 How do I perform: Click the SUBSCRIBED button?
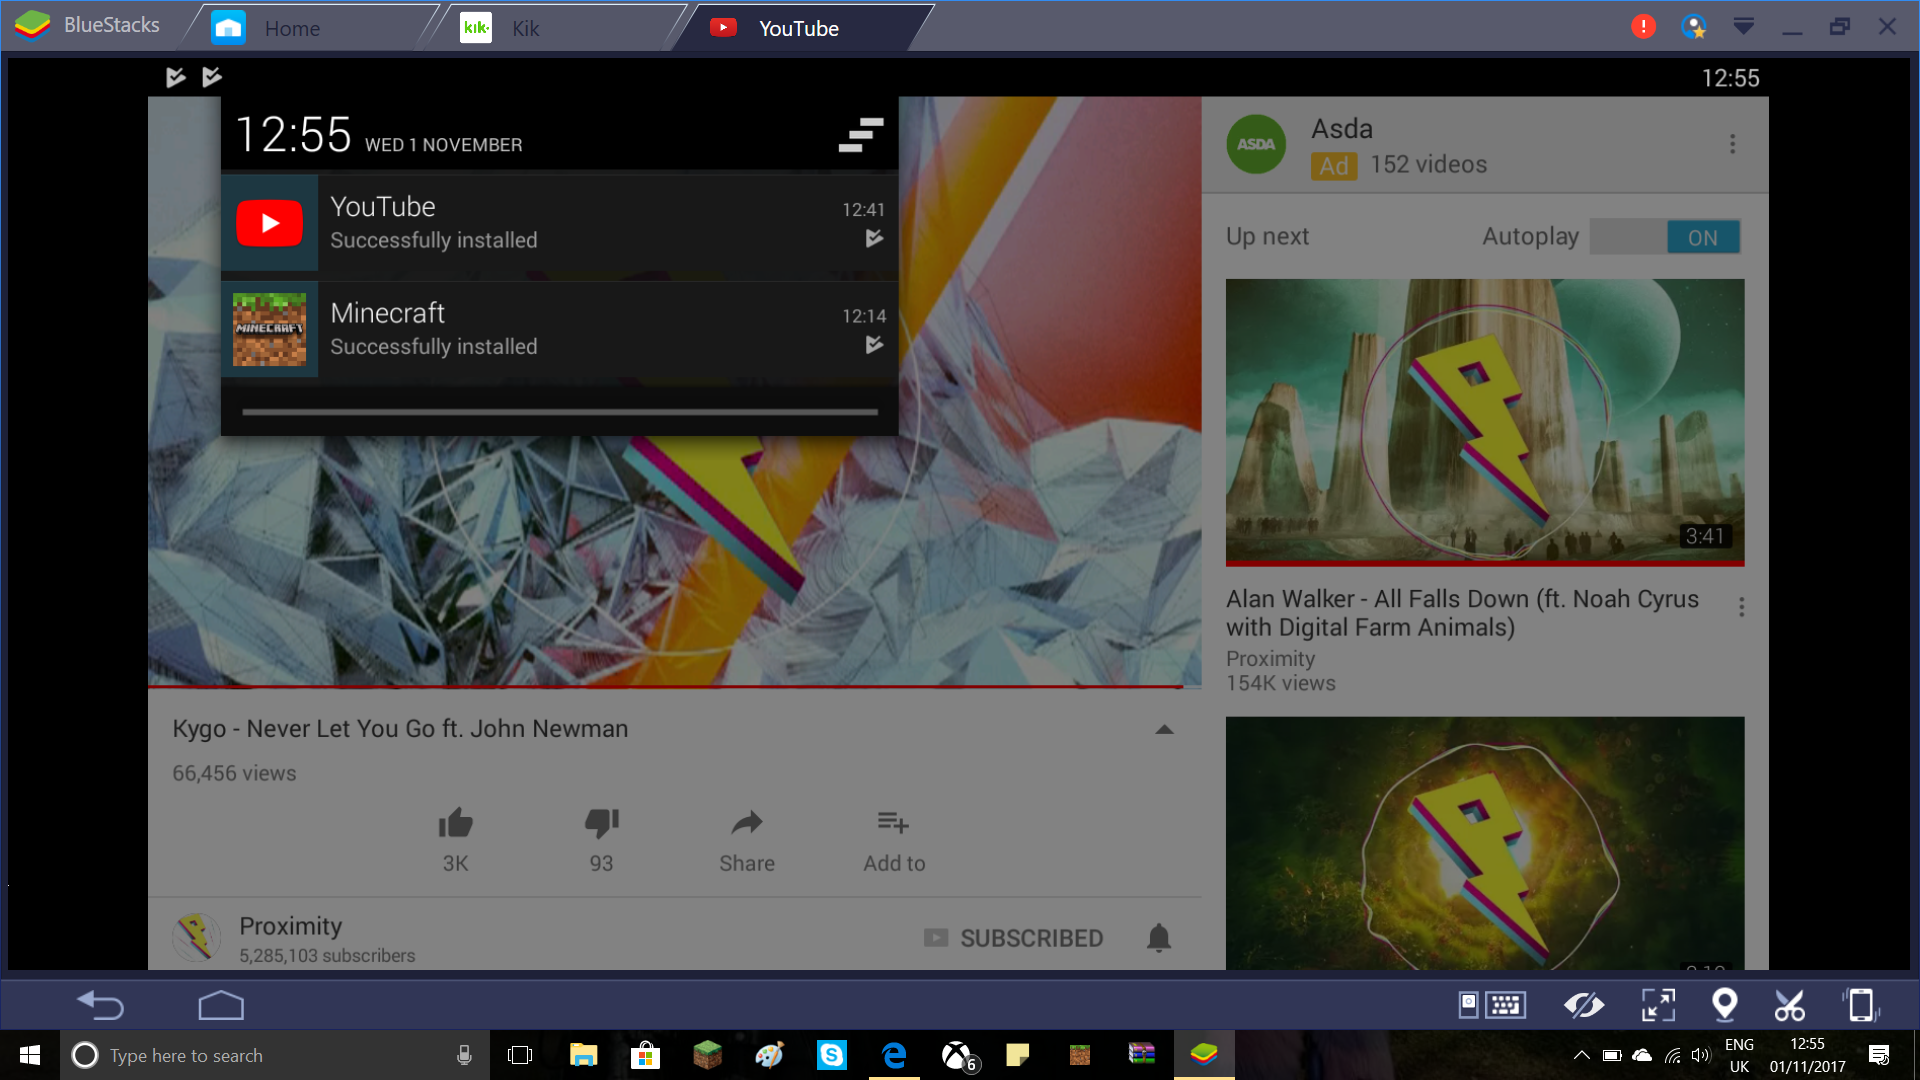1014,938
